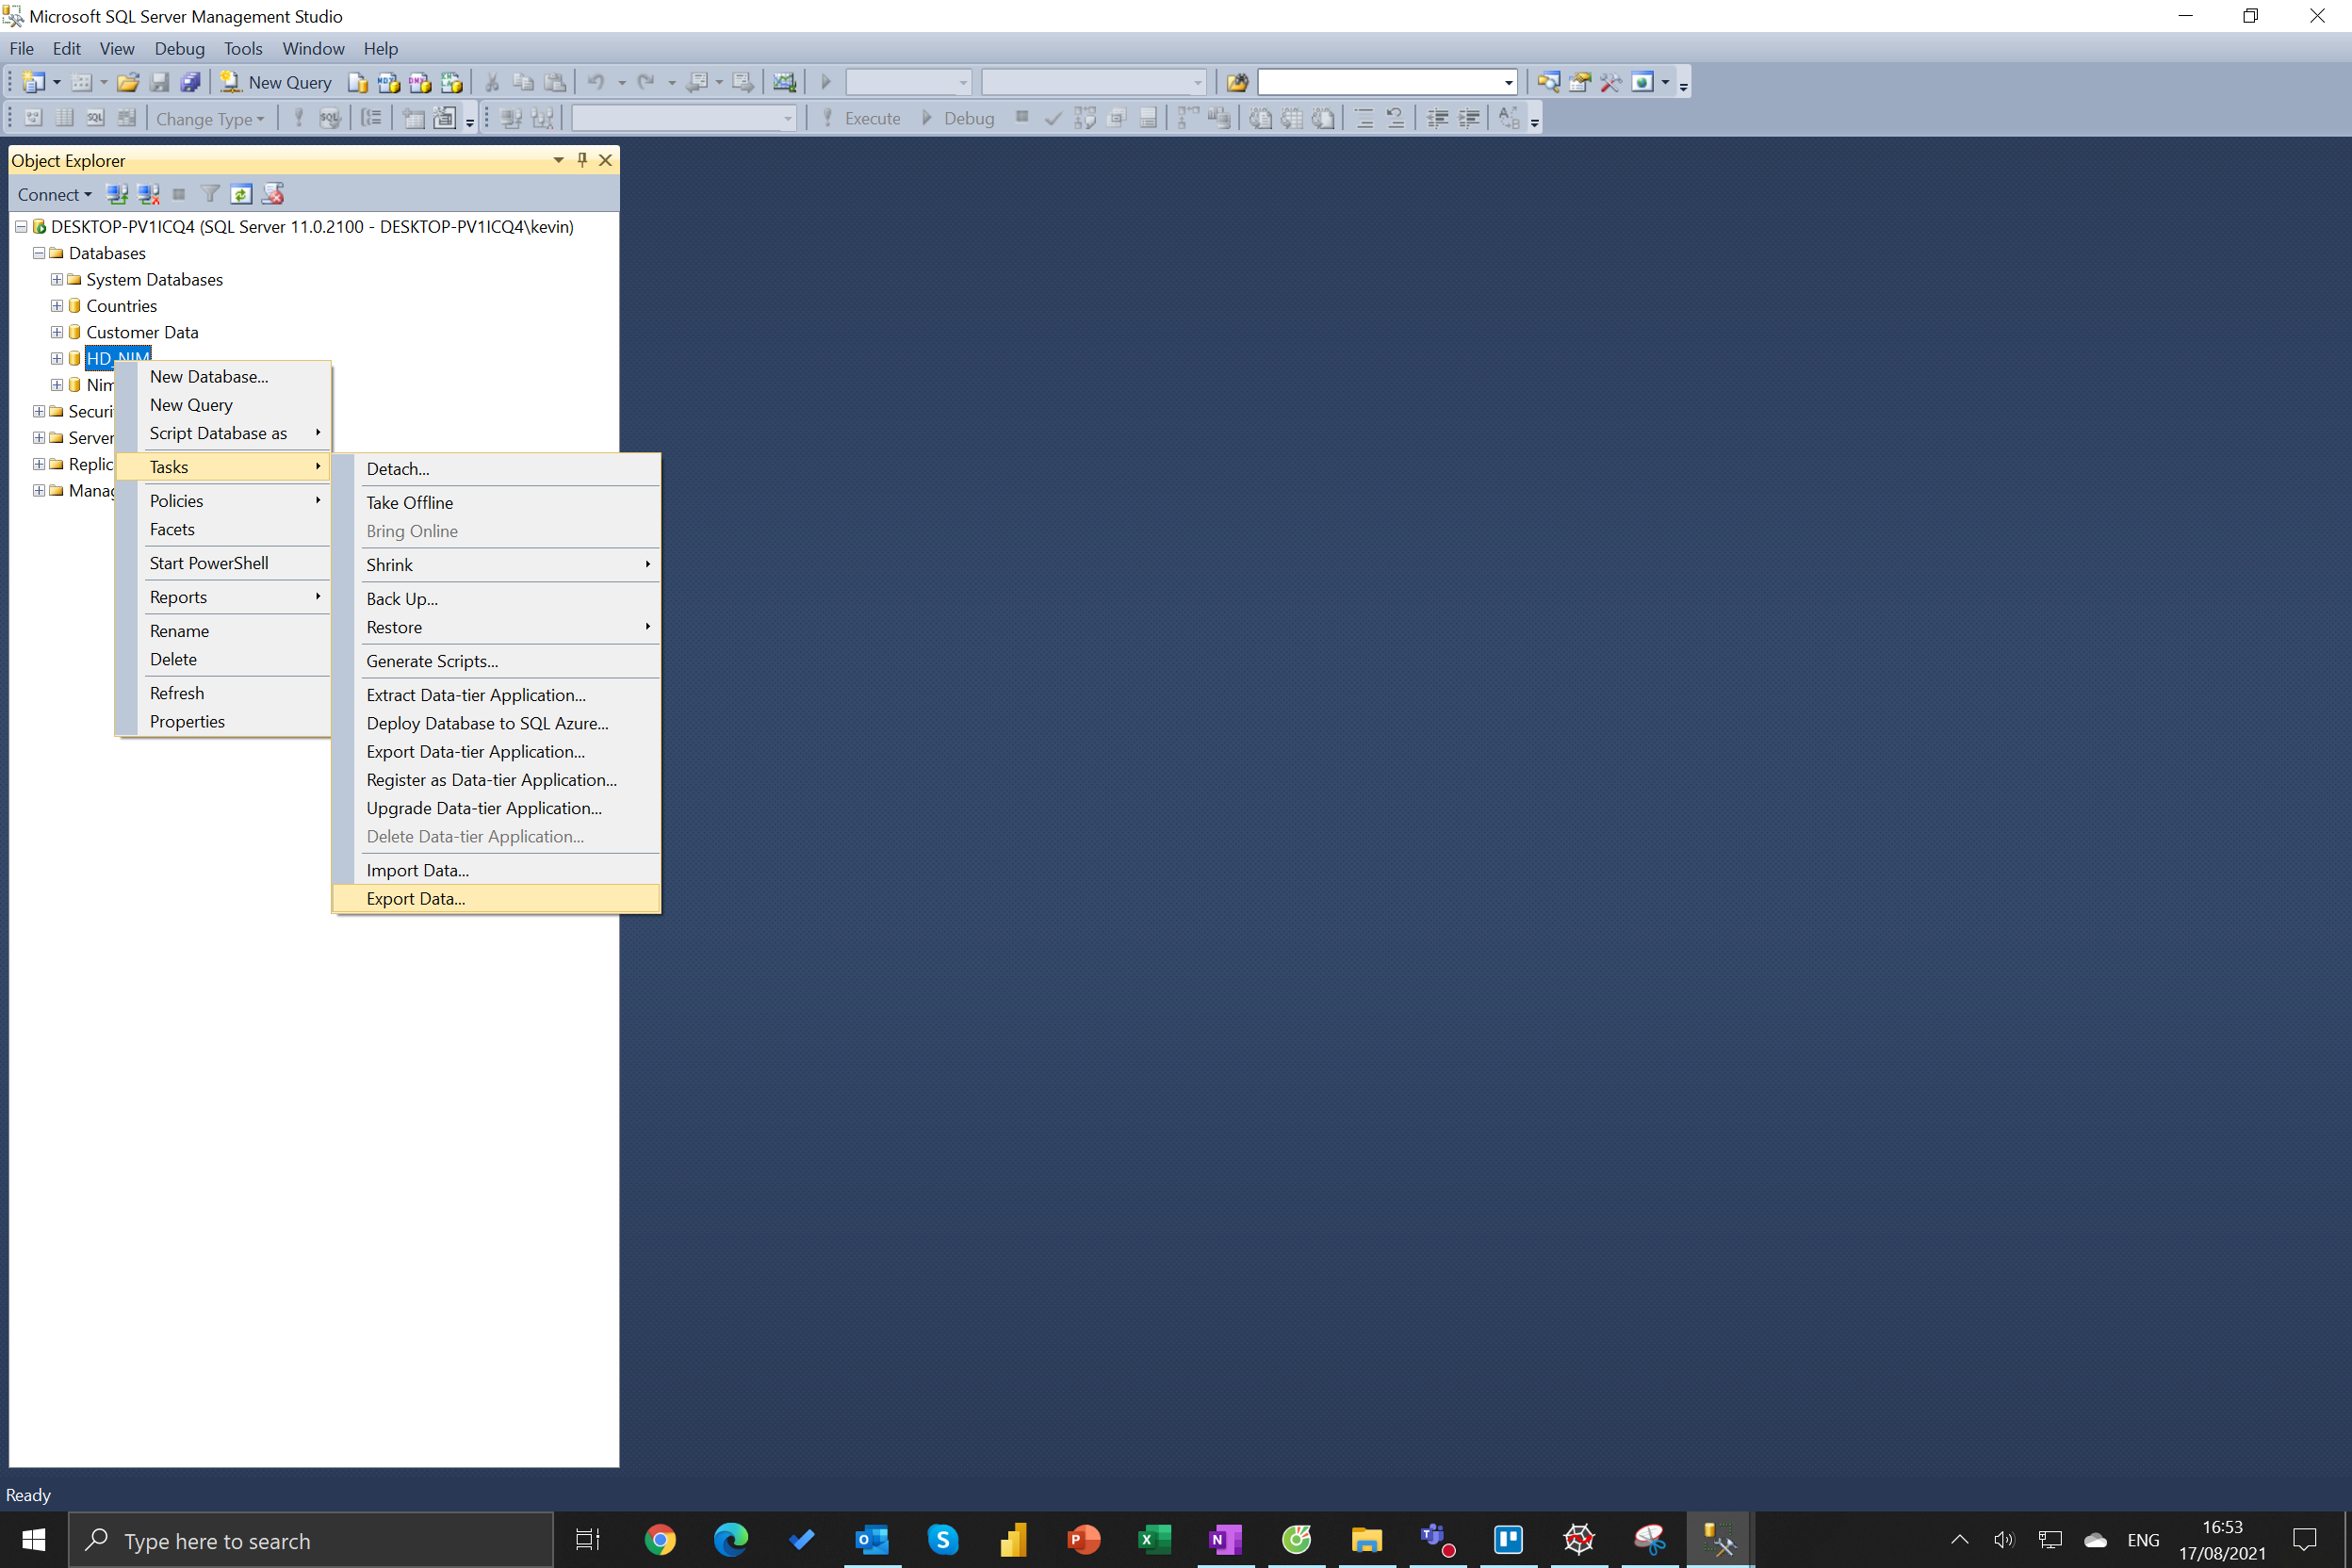
Task: Open the Shrink submenu entry
Action: point(497,565)
